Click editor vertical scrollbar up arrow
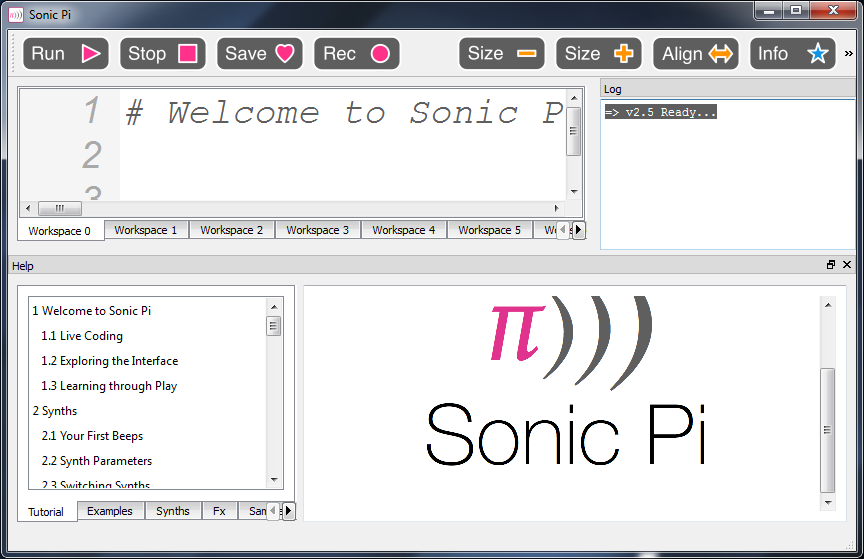Viewport: 864px width, 559px height. tap(574, 98)
